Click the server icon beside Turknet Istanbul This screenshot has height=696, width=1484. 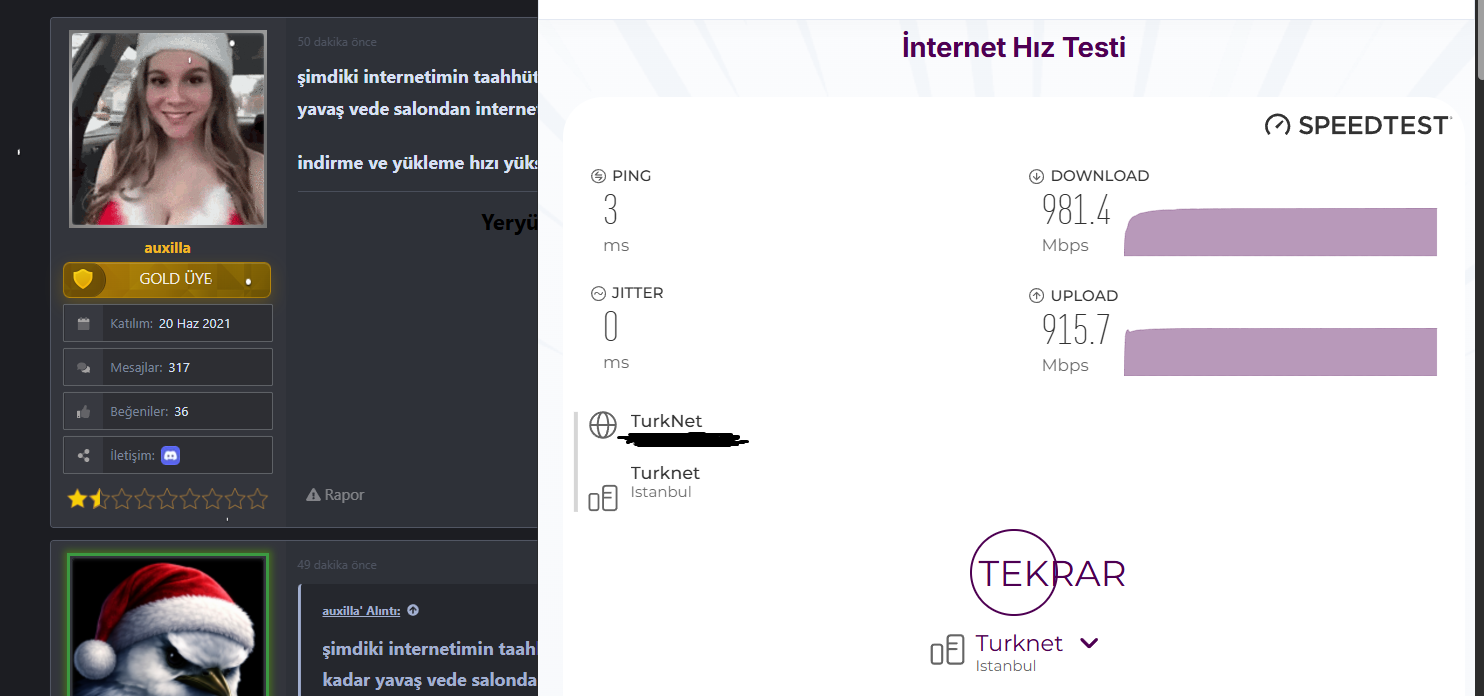[603, 497]
